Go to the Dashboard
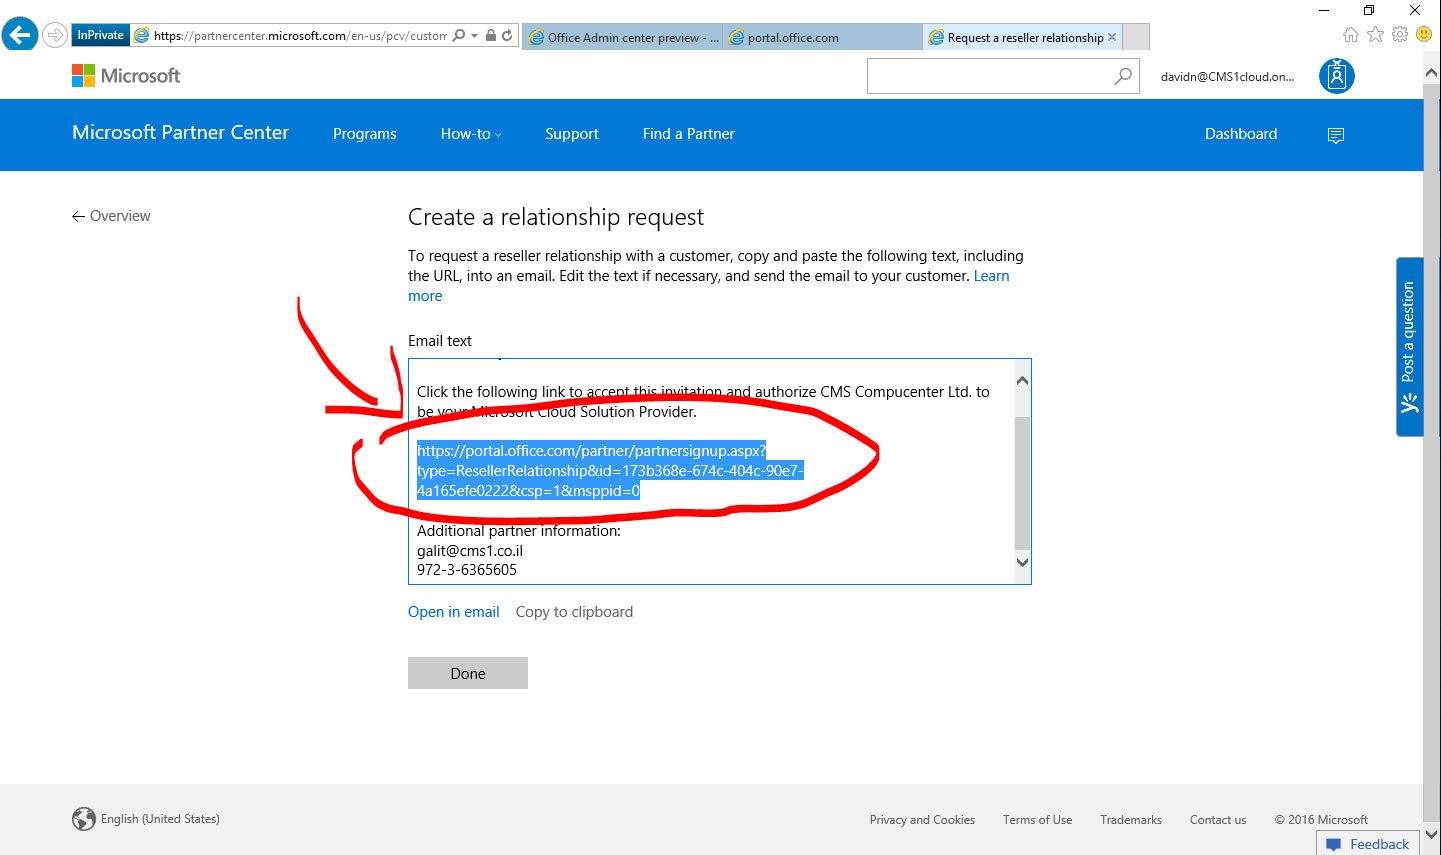This screenshot has width=1441, height=855. (1241, 134)
